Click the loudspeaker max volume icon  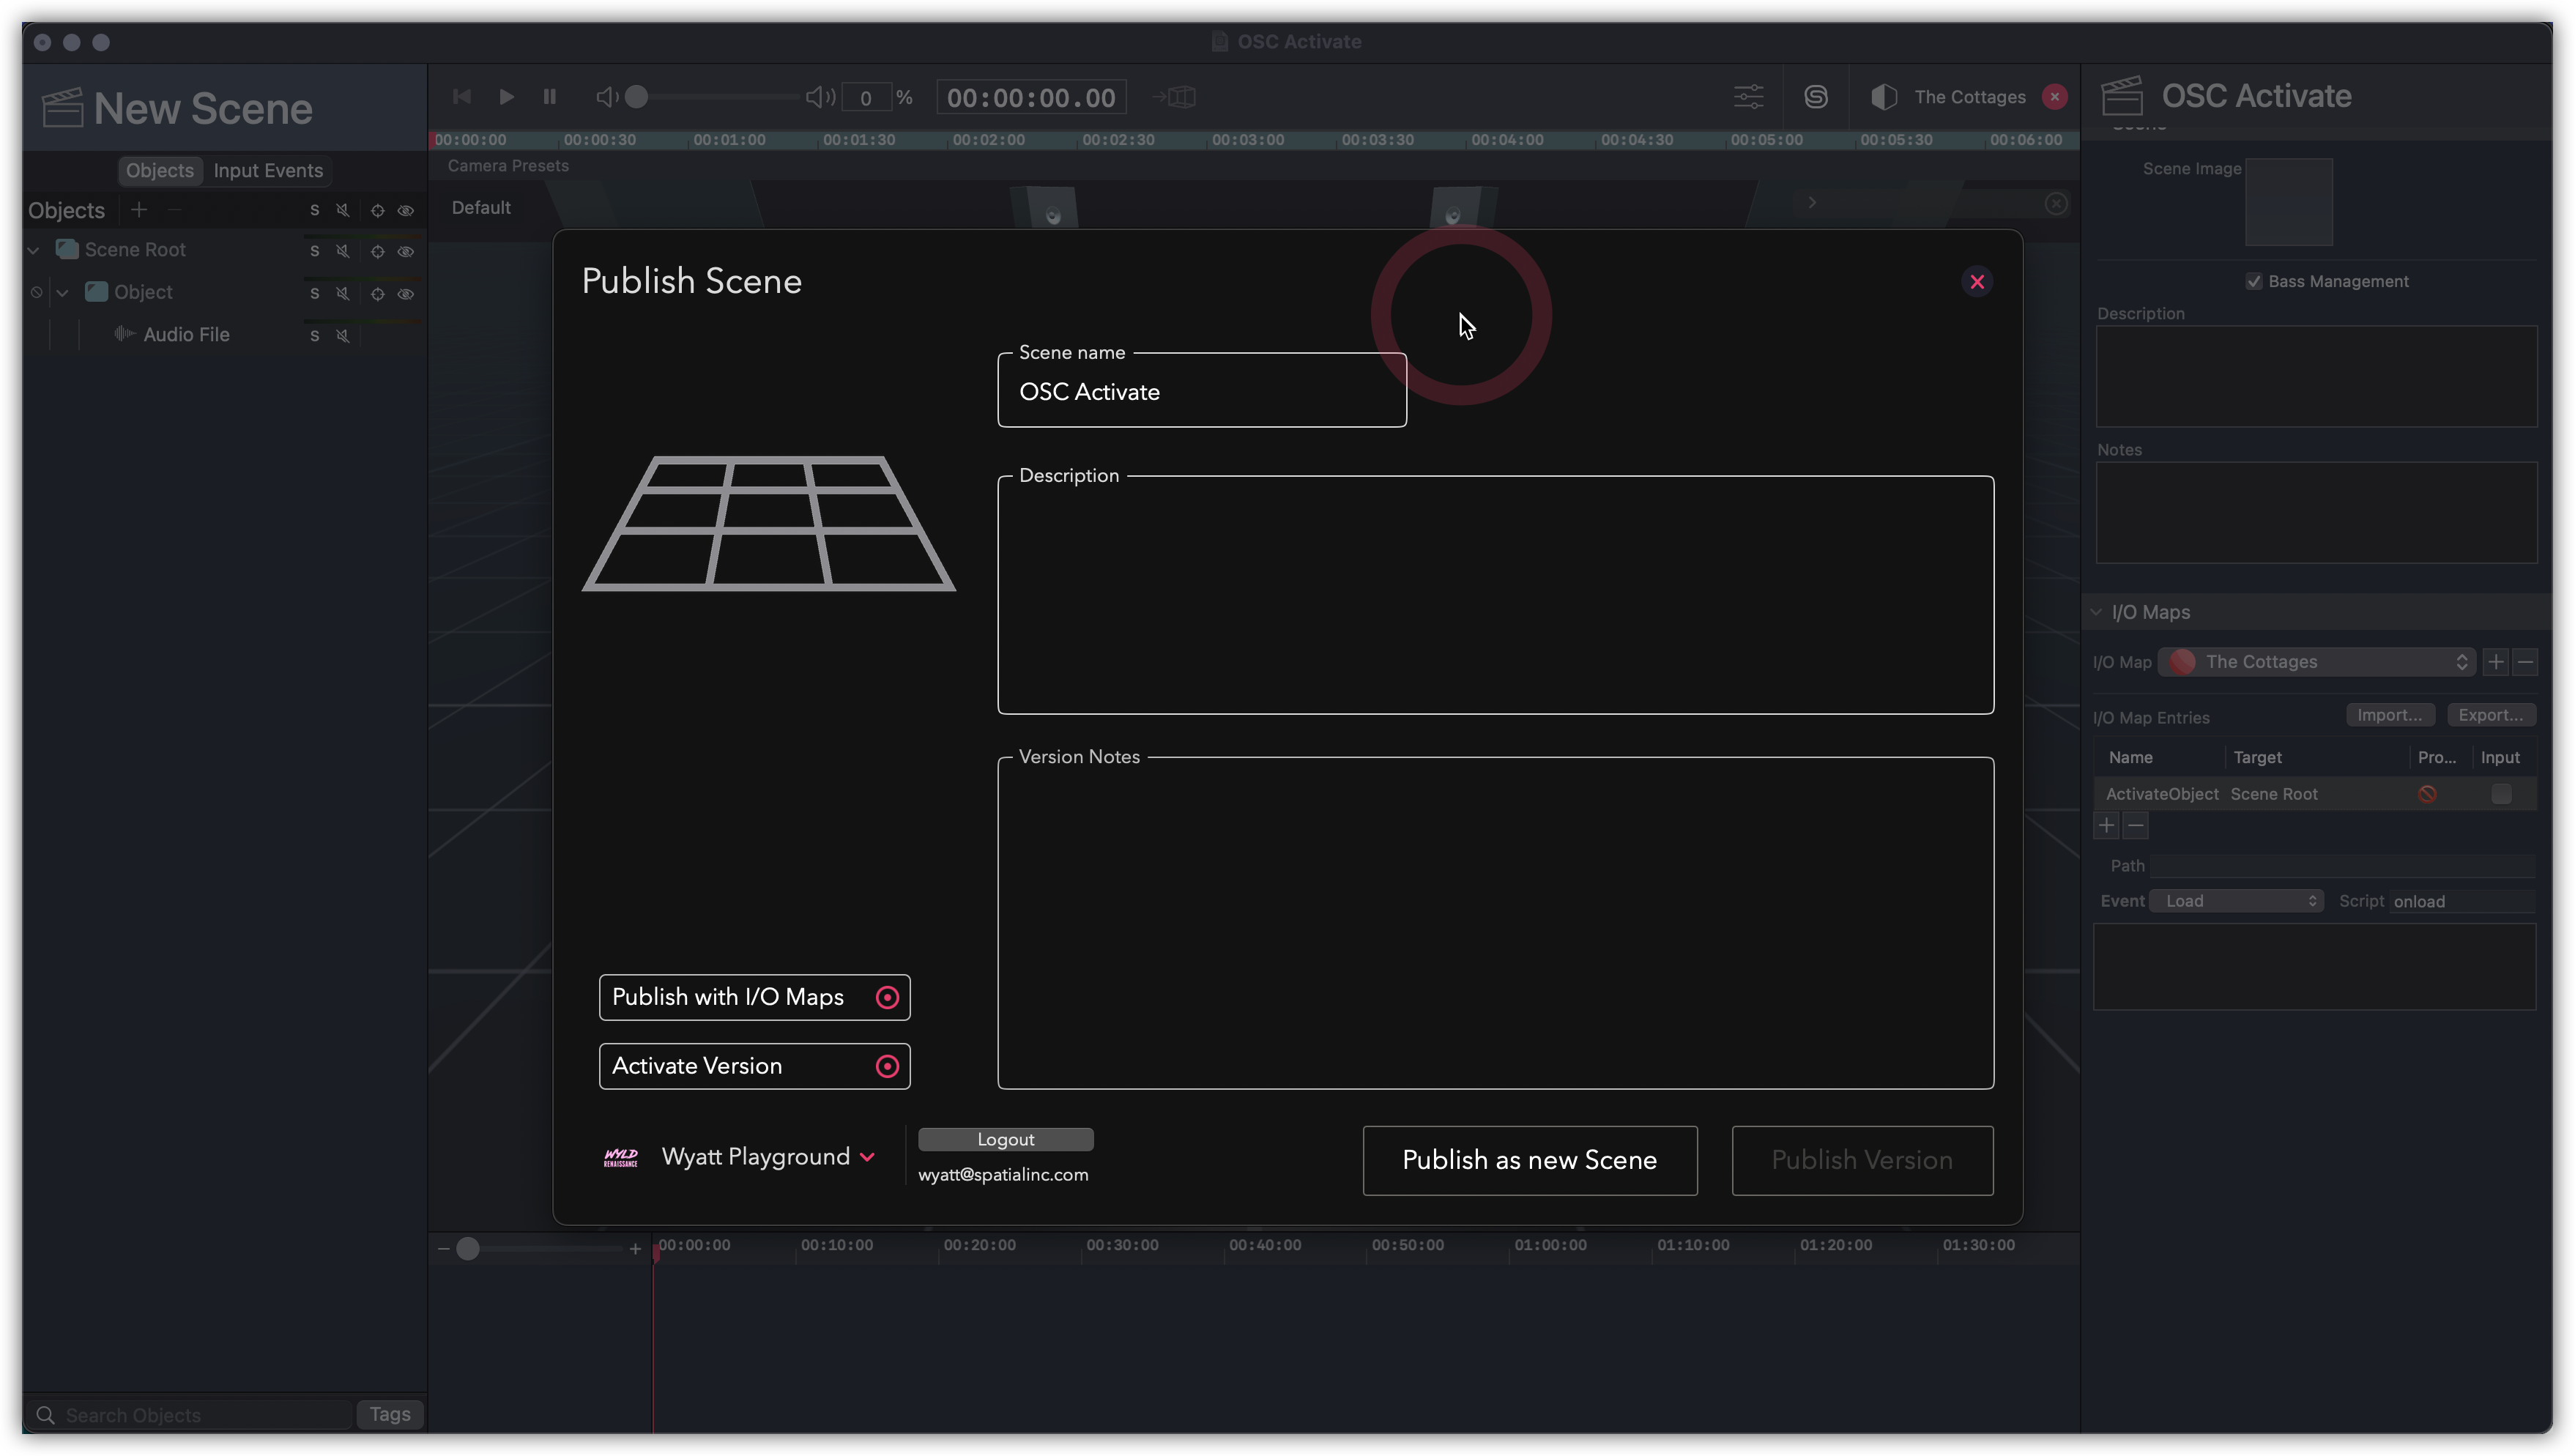[x=820, y=97]
